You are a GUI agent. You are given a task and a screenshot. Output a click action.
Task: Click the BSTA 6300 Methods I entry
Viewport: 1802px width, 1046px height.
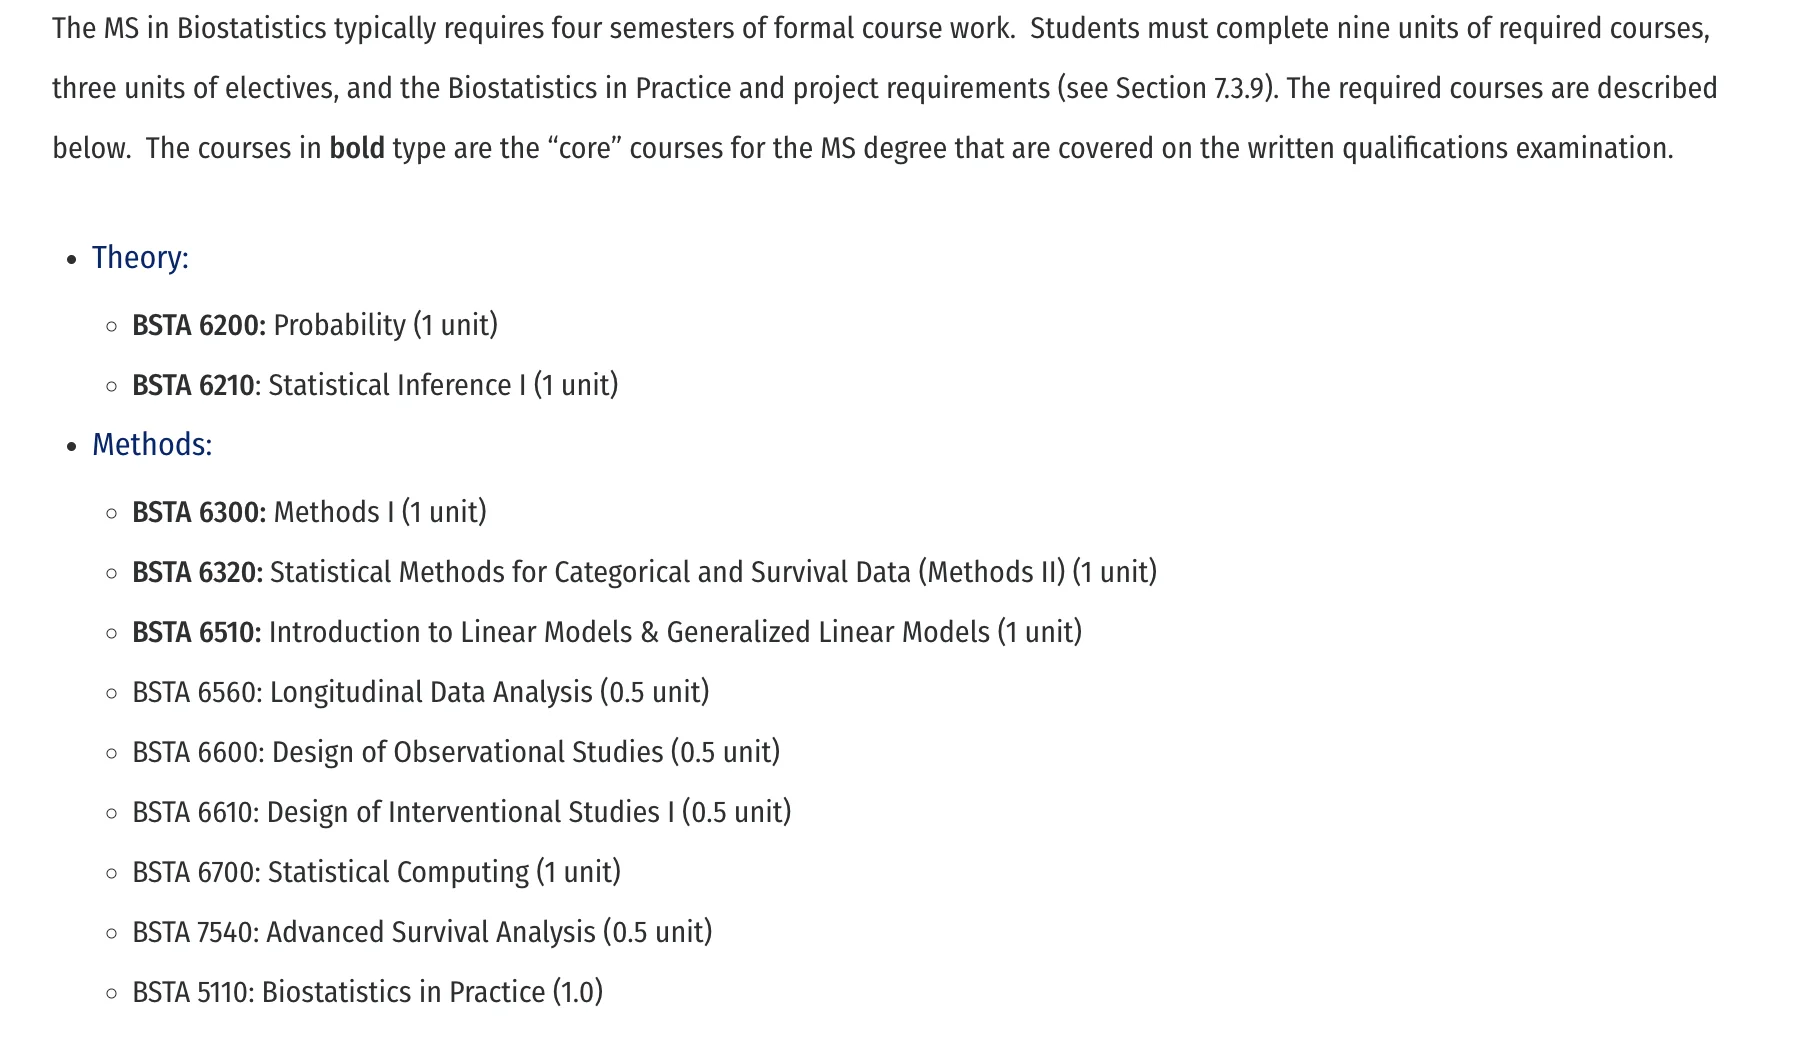pos(308,513)
